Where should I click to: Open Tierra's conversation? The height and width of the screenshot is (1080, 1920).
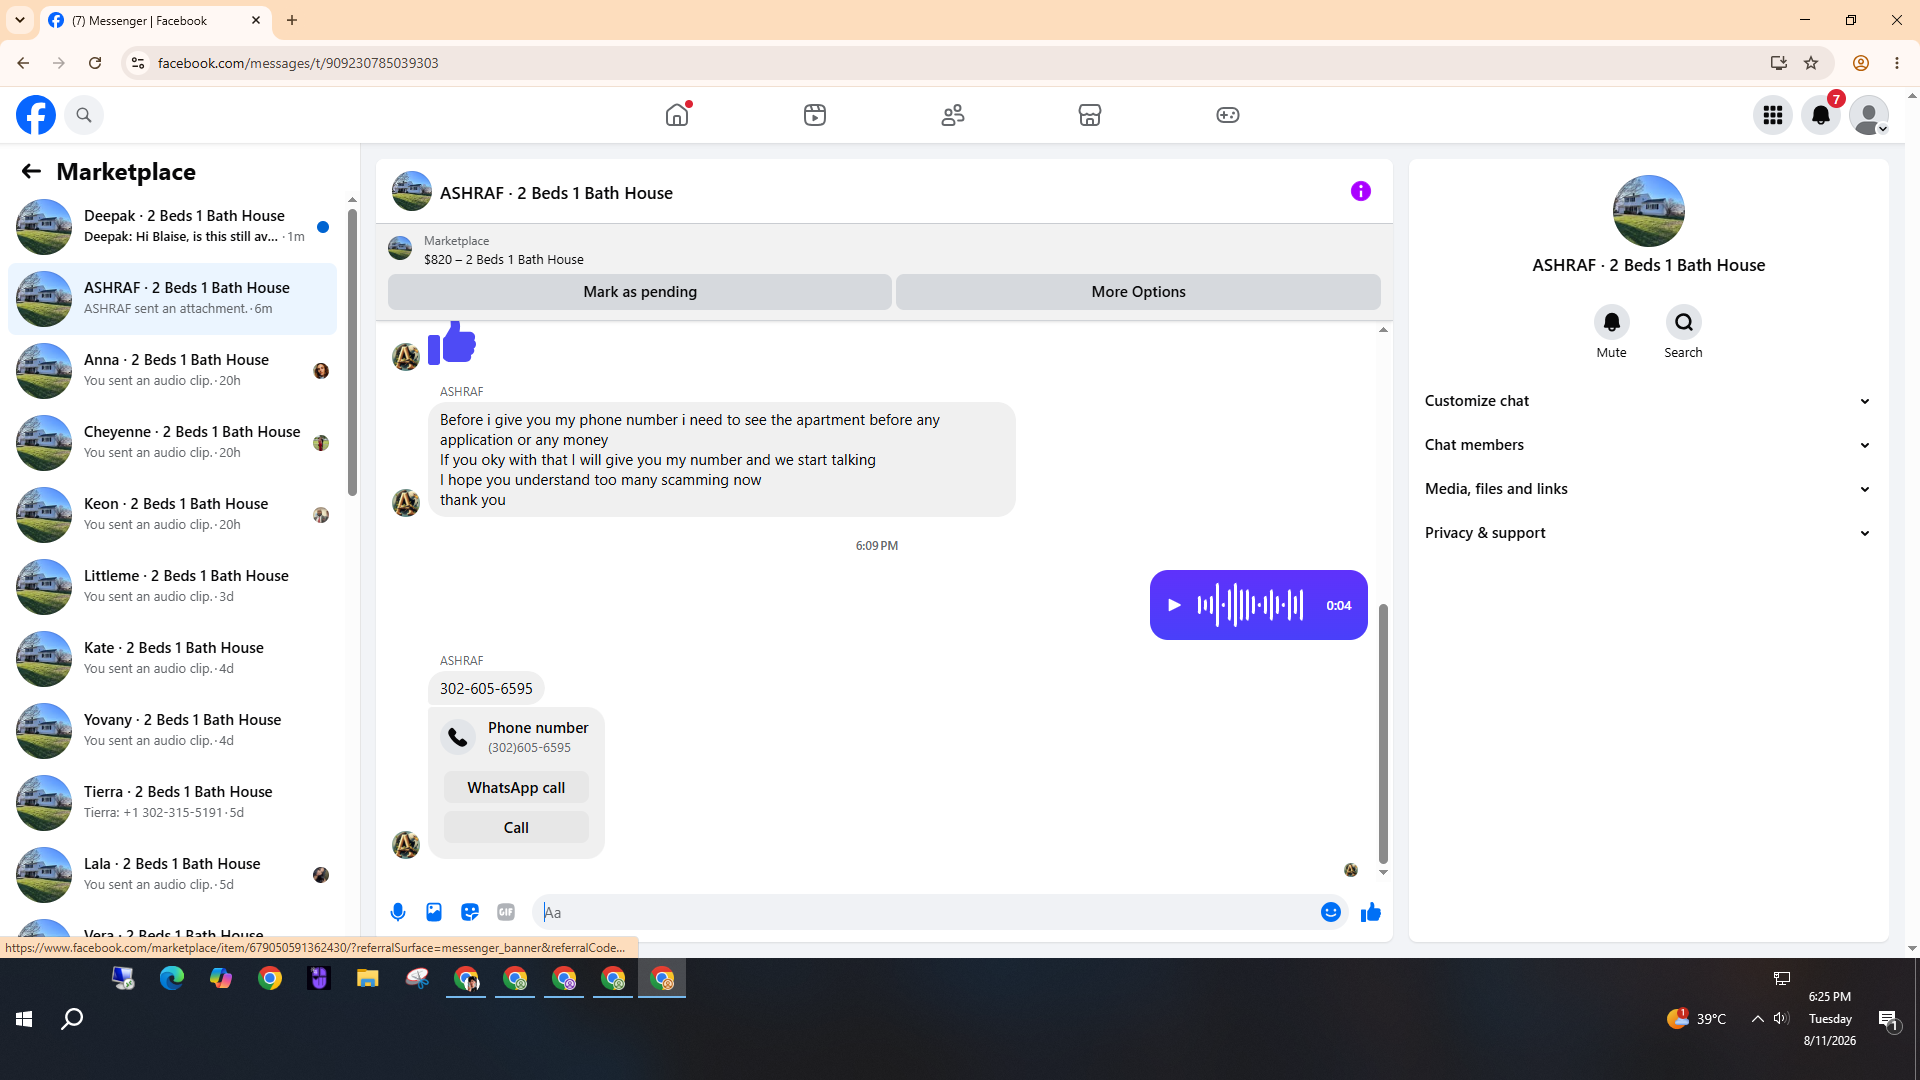[173, 803]
